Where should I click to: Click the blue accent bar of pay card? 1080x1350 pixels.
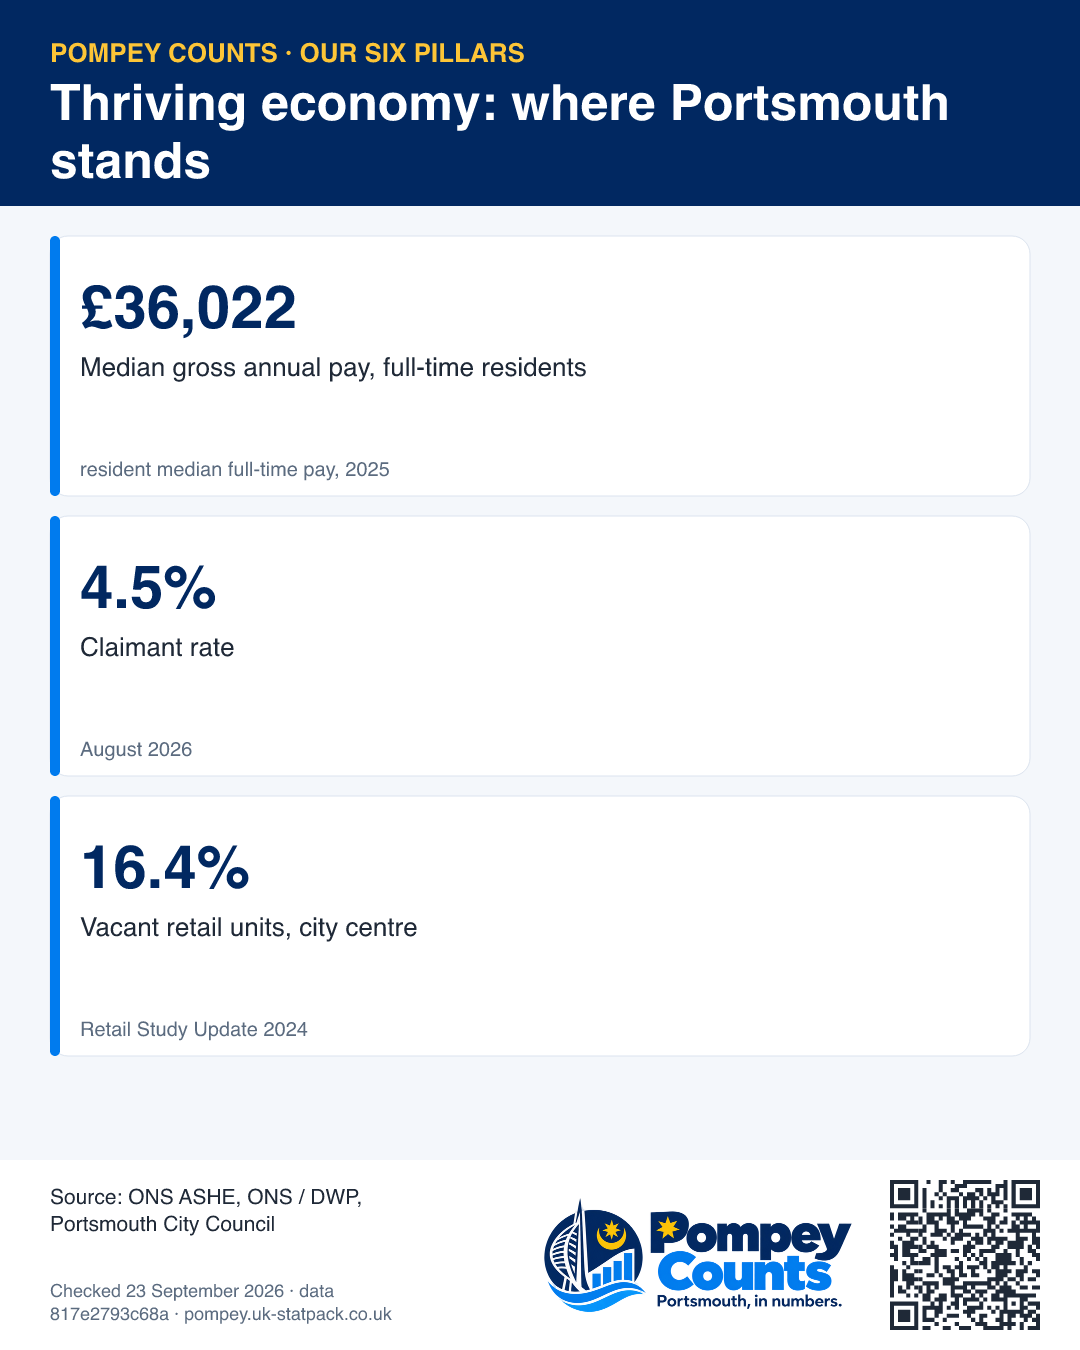[x=55, y=366]
